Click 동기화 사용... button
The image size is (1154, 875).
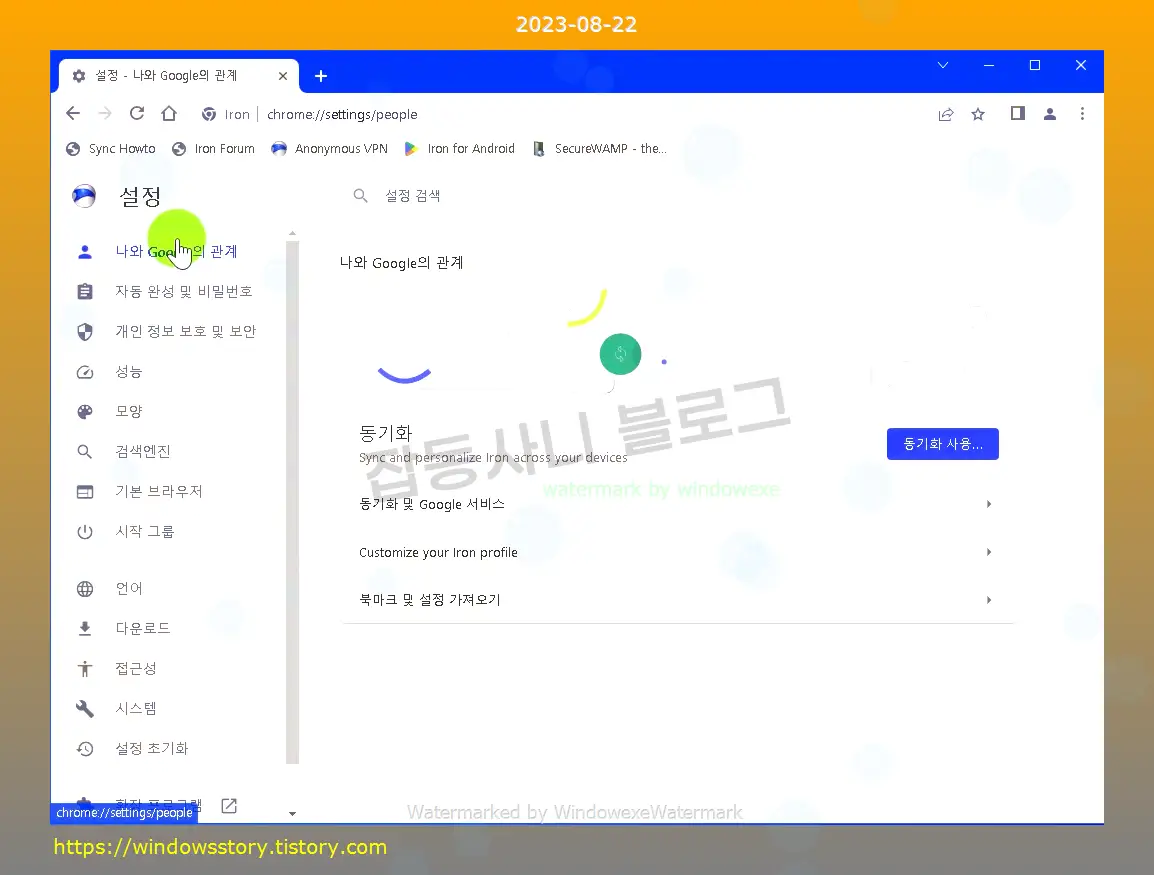(x=942, y=444)
